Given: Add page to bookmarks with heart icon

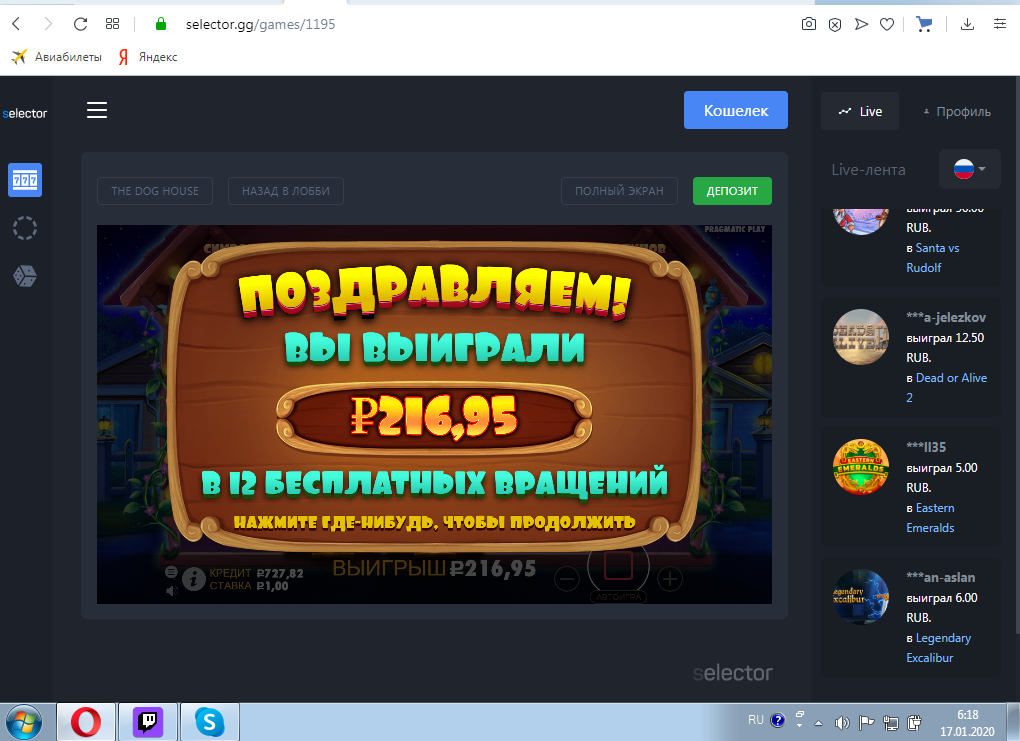Looking at the screenshot, I should click(x=887, y=24).
